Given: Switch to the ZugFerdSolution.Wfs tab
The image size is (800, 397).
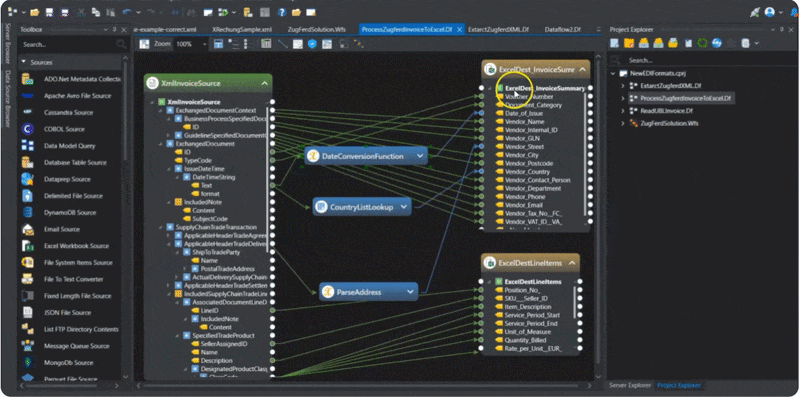Looking at the screenshot, I should tap(316, 30).
